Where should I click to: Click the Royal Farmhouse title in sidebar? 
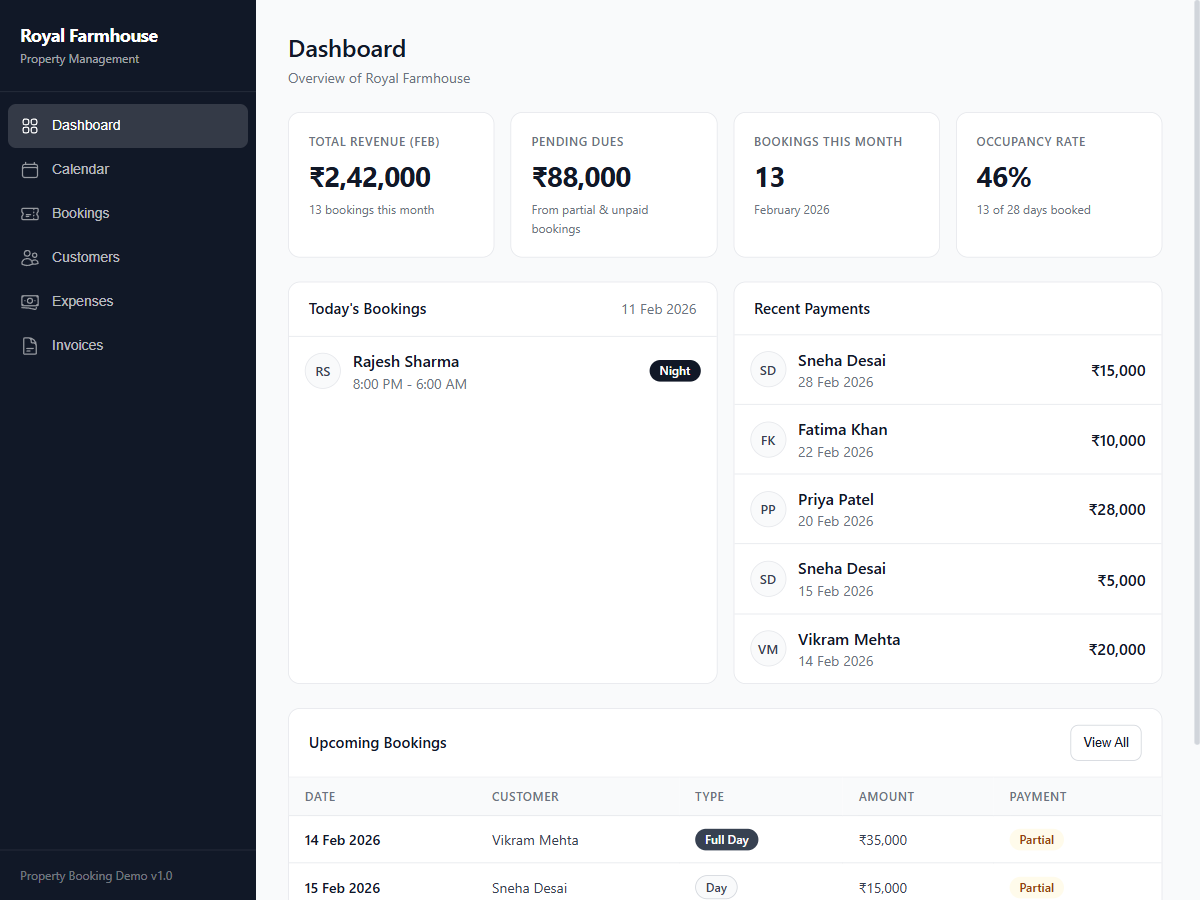[89, 36]
